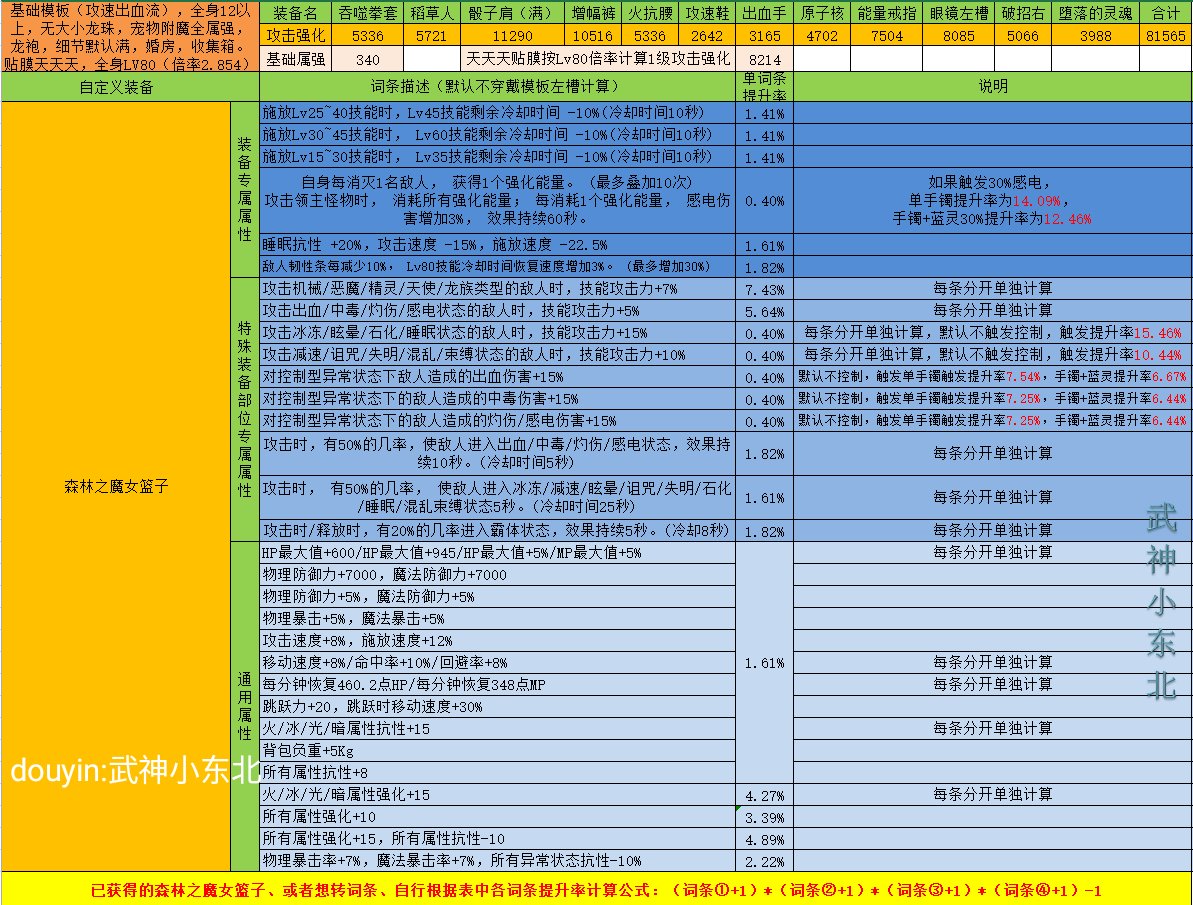Click the 施放Lv30~45技能时 entry row
1193x905 pixels.
[498, 135]
